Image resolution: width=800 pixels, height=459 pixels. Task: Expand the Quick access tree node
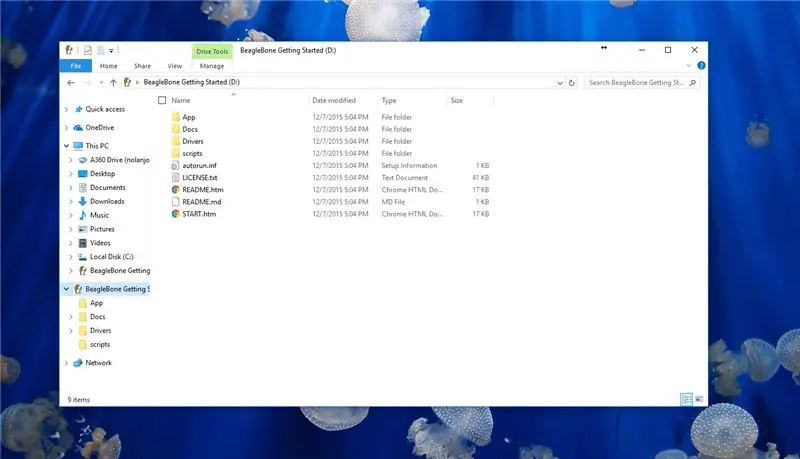66,109
